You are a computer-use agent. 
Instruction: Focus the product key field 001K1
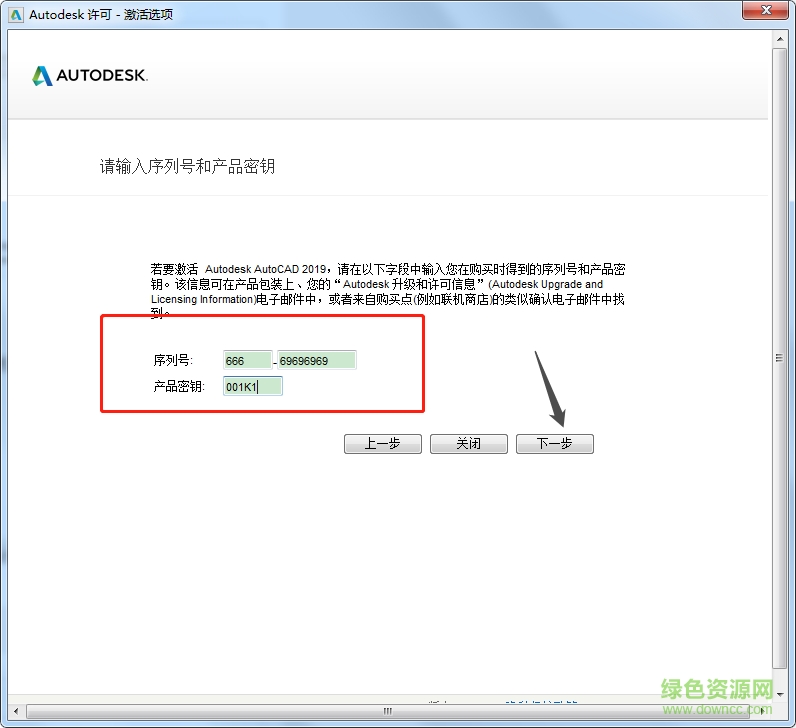(x=253, y=387)
